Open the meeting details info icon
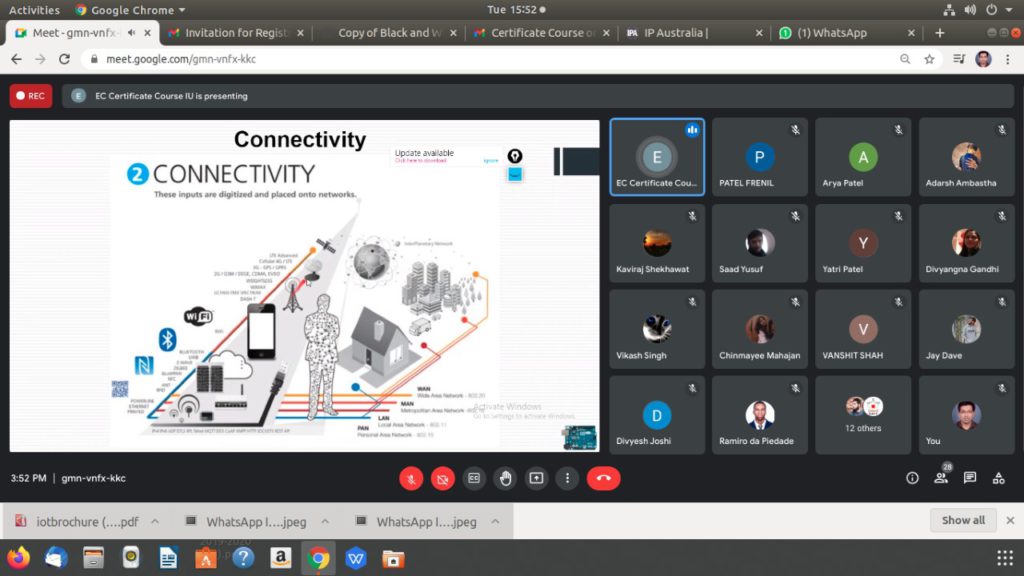The image size is (1024, 576). [x=912, y=478]
